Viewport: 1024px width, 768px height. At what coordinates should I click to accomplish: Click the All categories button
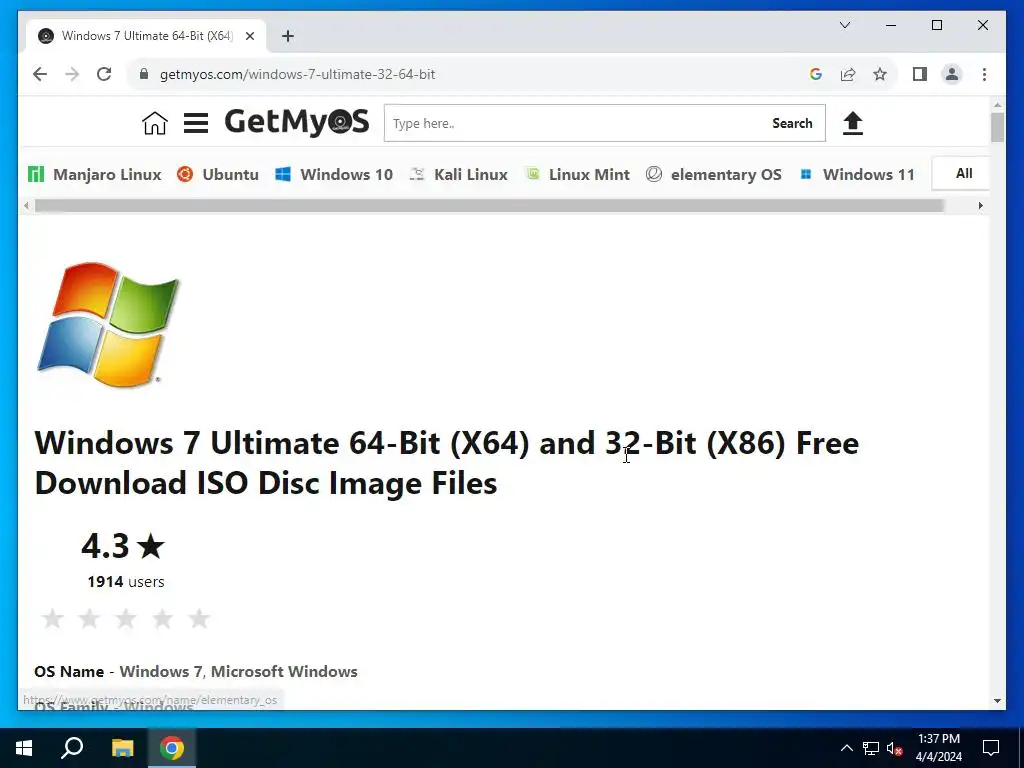pyautogui.click(x=963, y=174)
